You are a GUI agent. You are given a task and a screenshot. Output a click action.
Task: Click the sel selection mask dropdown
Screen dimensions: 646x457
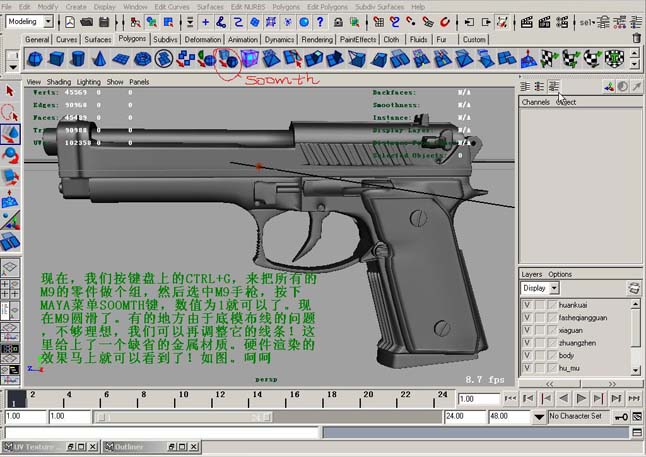pyautogui.click(x=587, y=22)
